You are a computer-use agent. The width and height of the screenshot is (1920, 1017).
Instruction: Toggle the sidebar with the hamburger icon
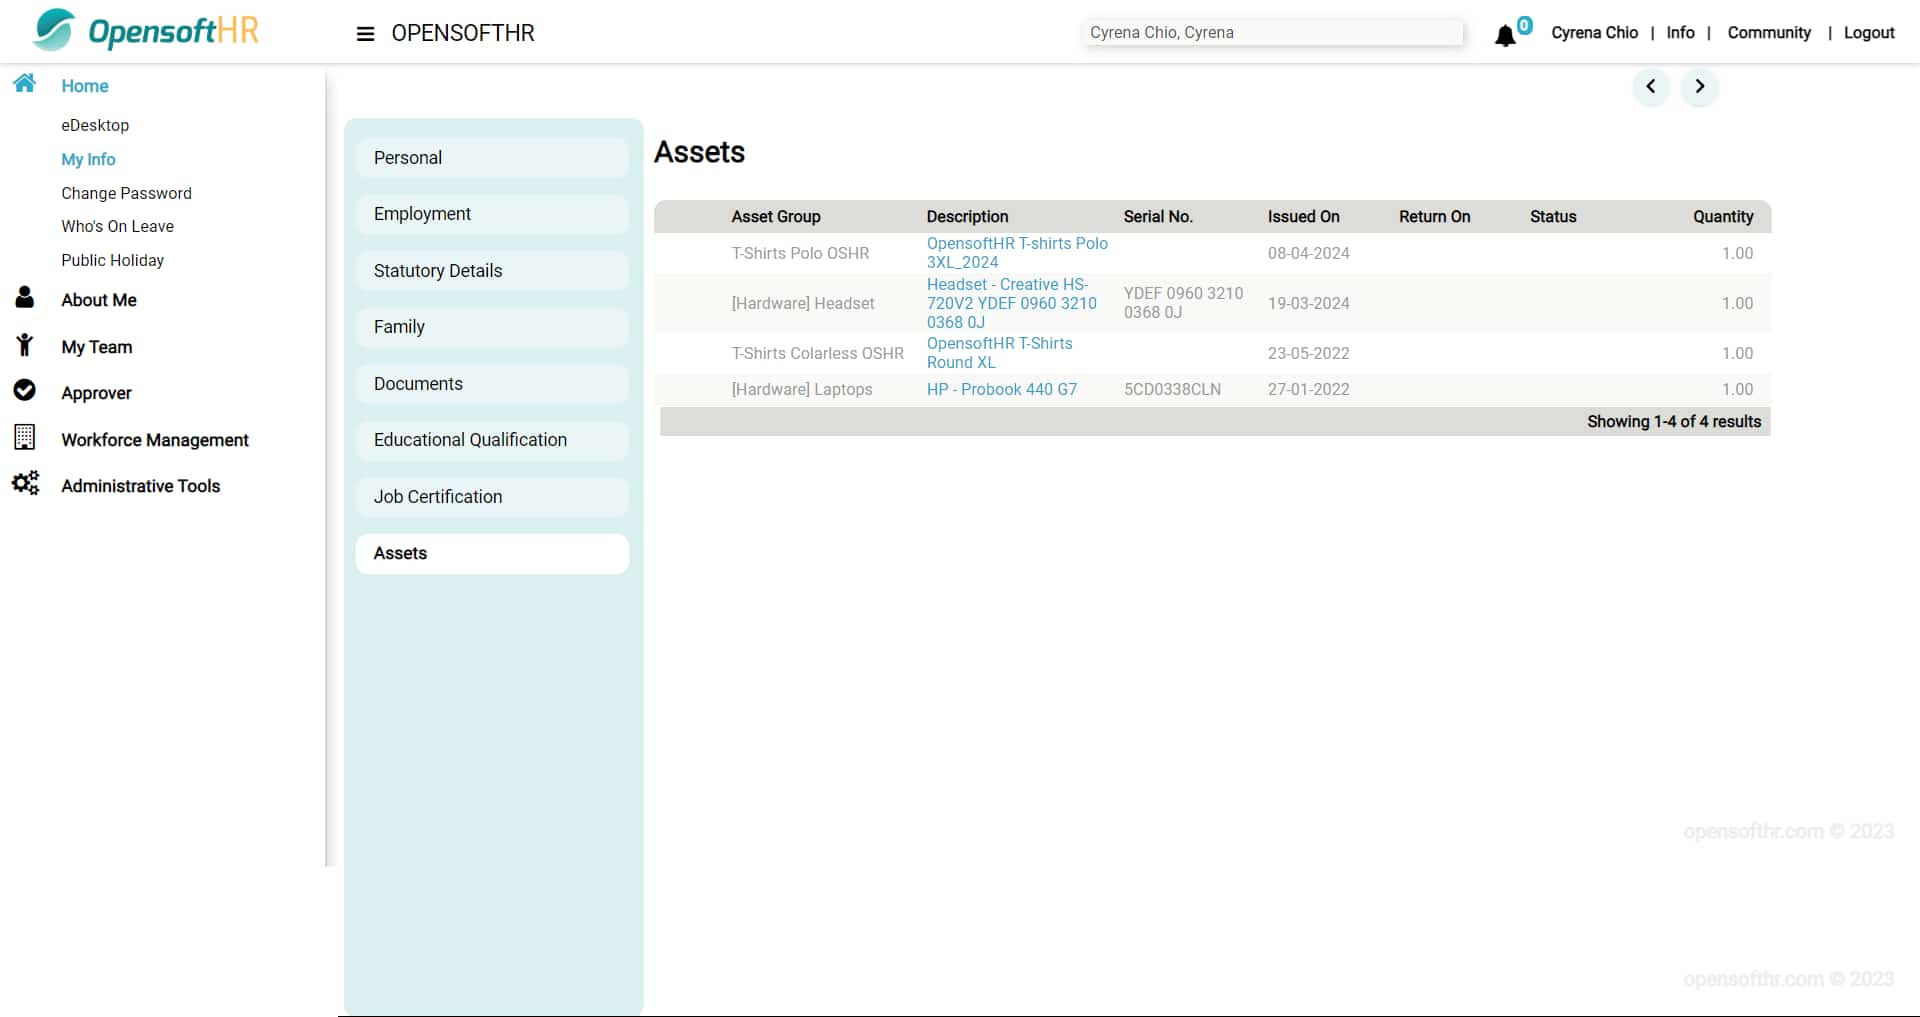(x=364, y=33)
